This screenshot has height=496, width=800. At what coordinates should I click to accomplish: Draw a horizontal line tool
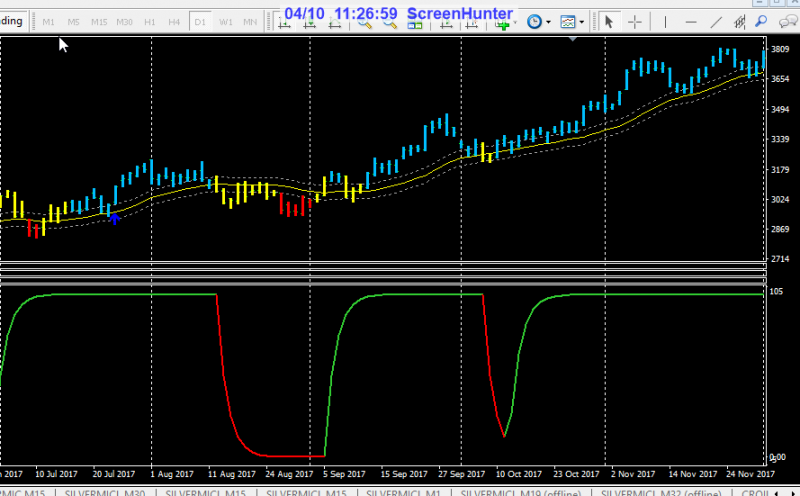pyautogui.click(x=691, y=22)
